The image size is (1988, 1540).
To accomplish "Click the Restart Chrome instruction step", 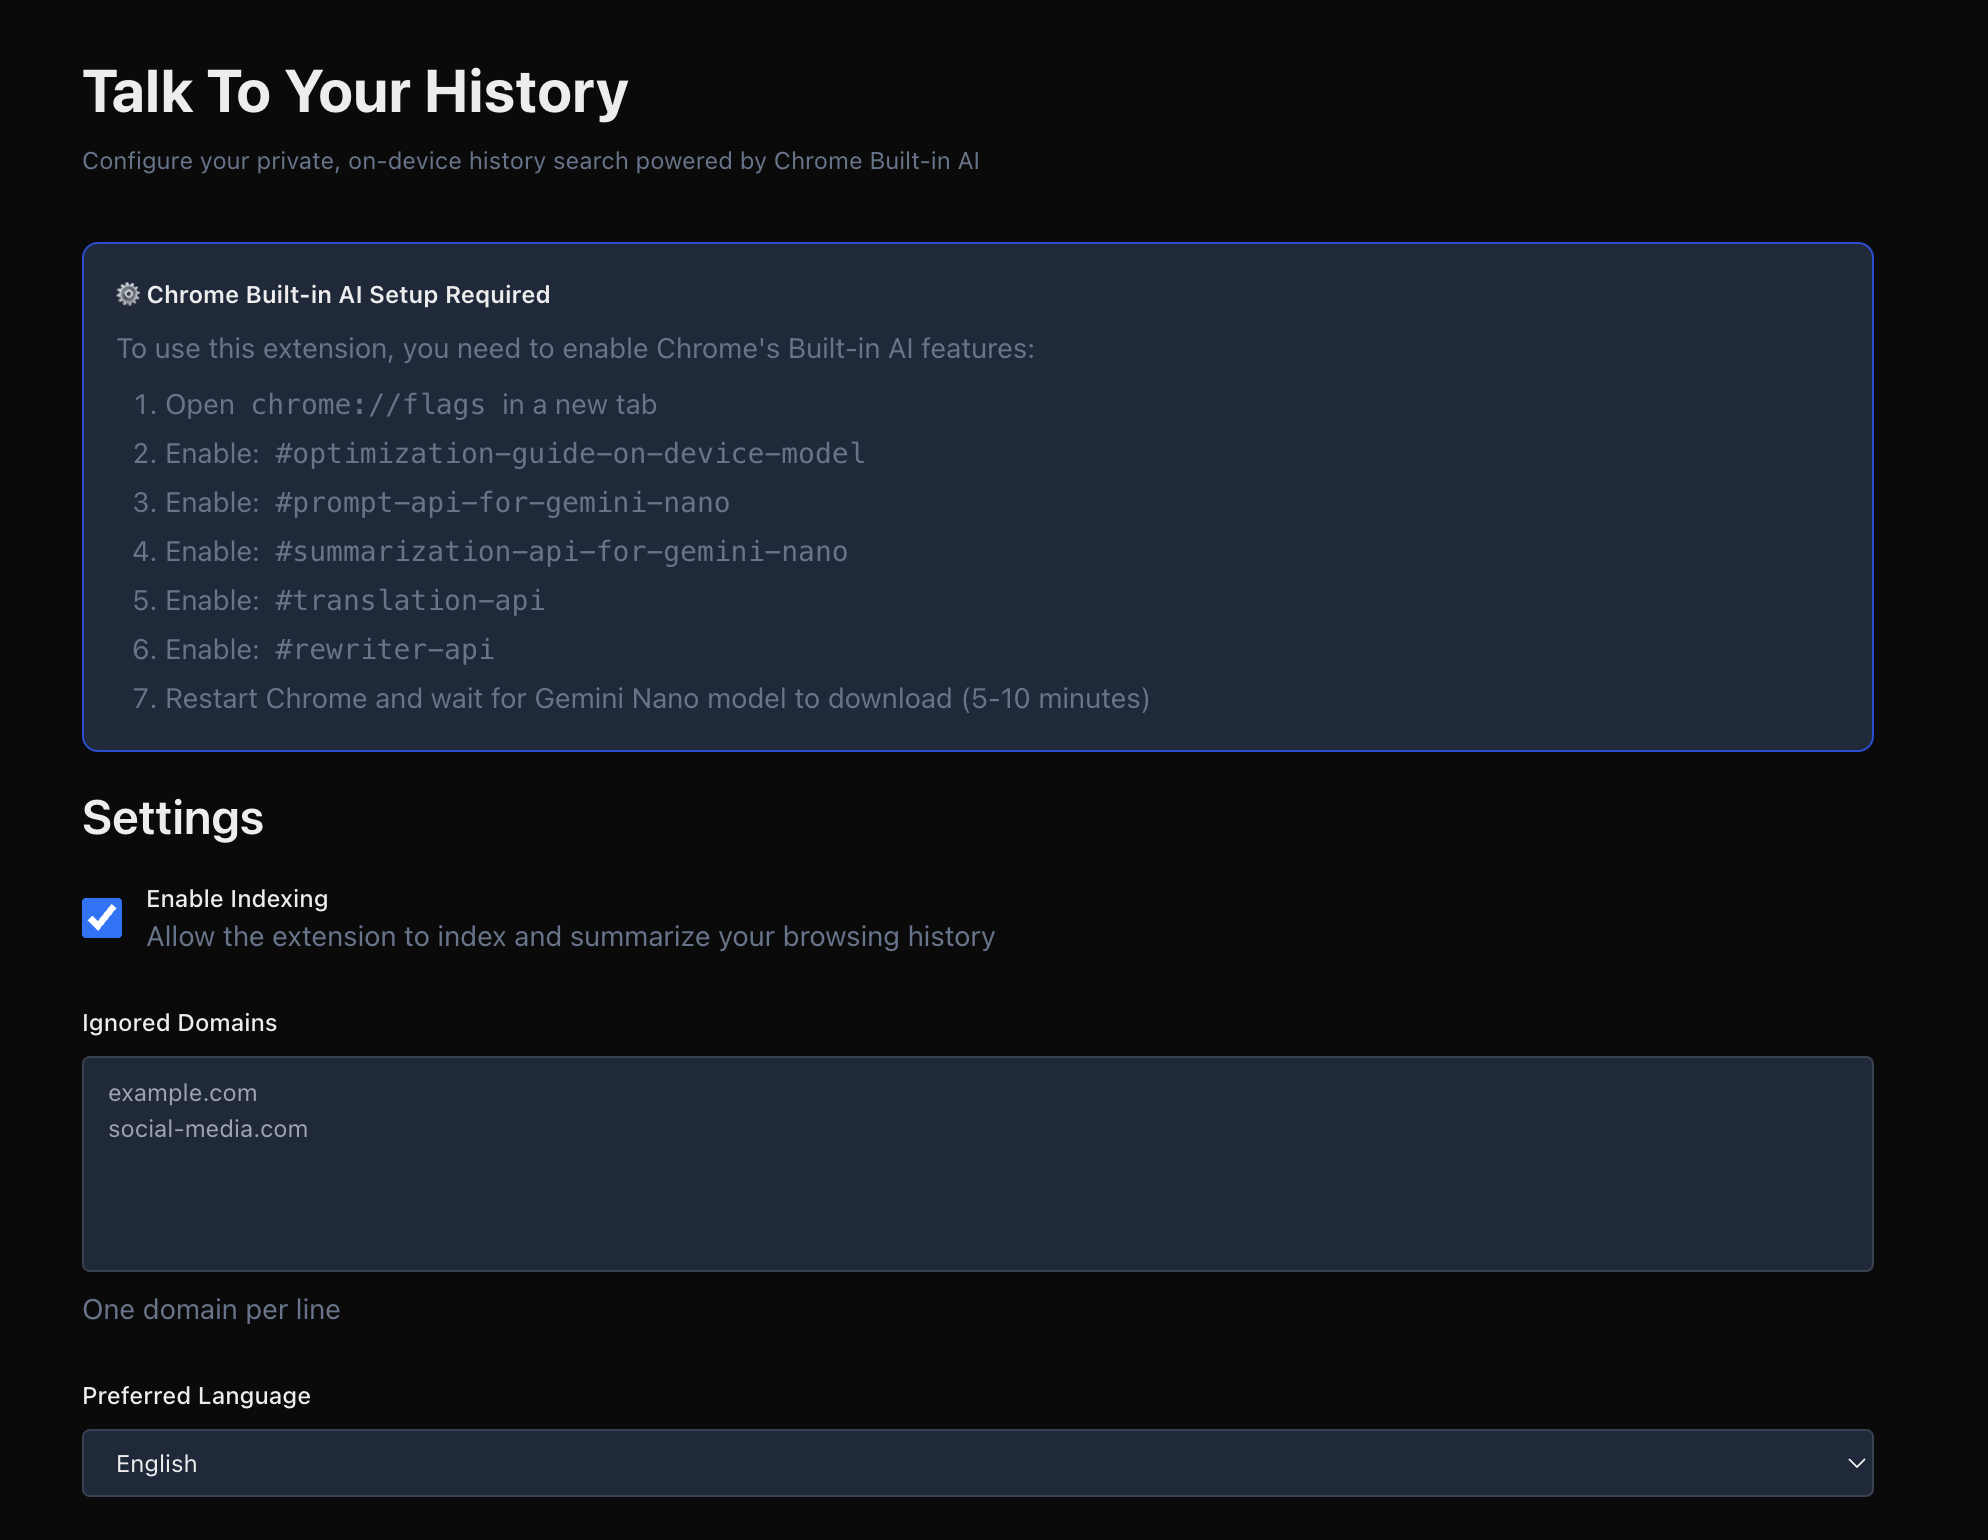I will [656, 699].
